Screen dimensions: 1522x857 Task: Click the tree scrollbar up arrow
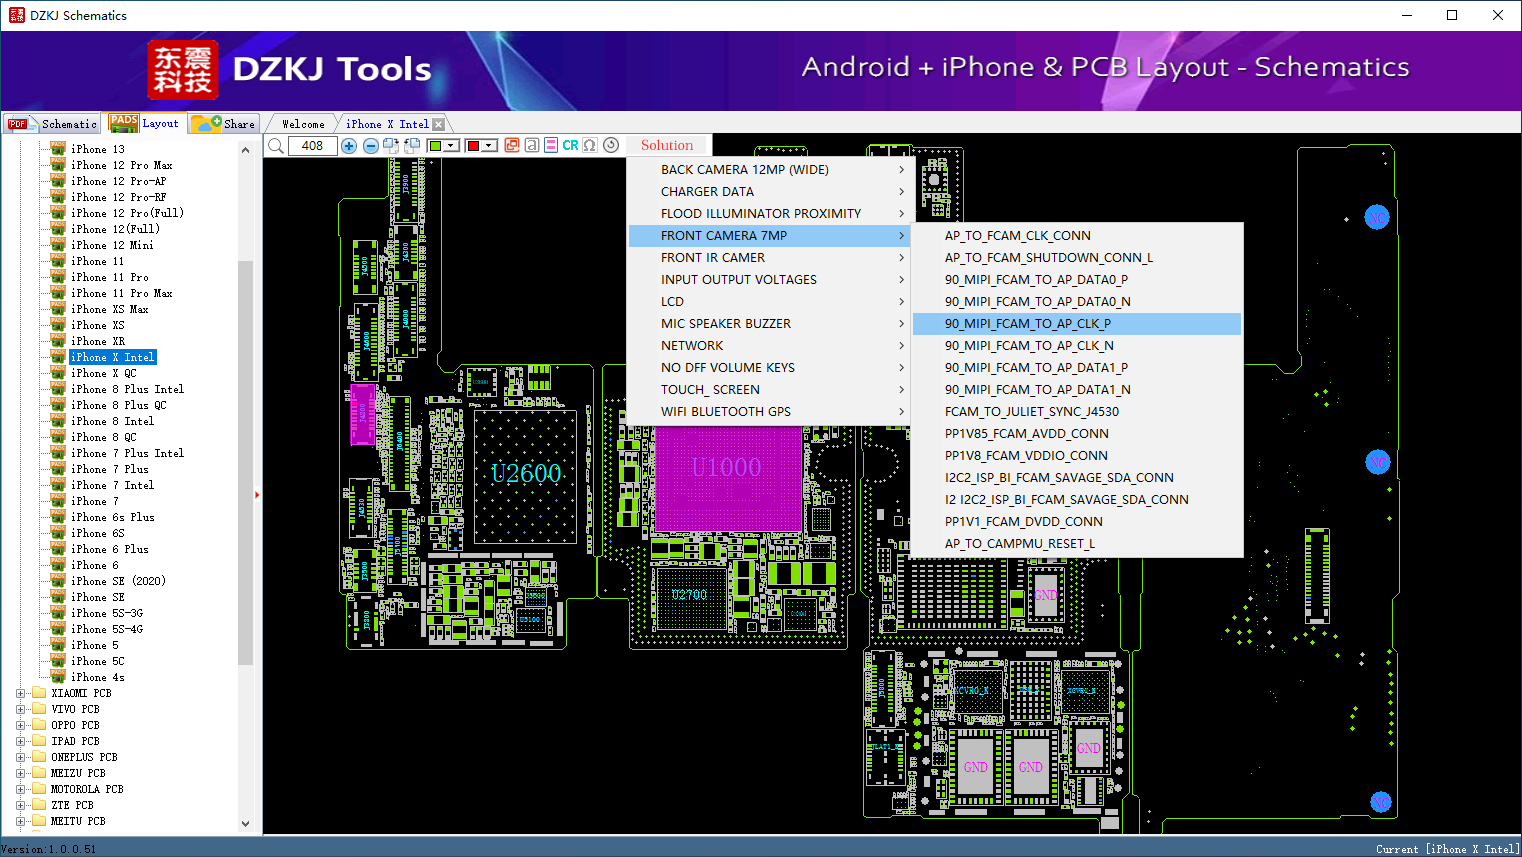(245, 150)
